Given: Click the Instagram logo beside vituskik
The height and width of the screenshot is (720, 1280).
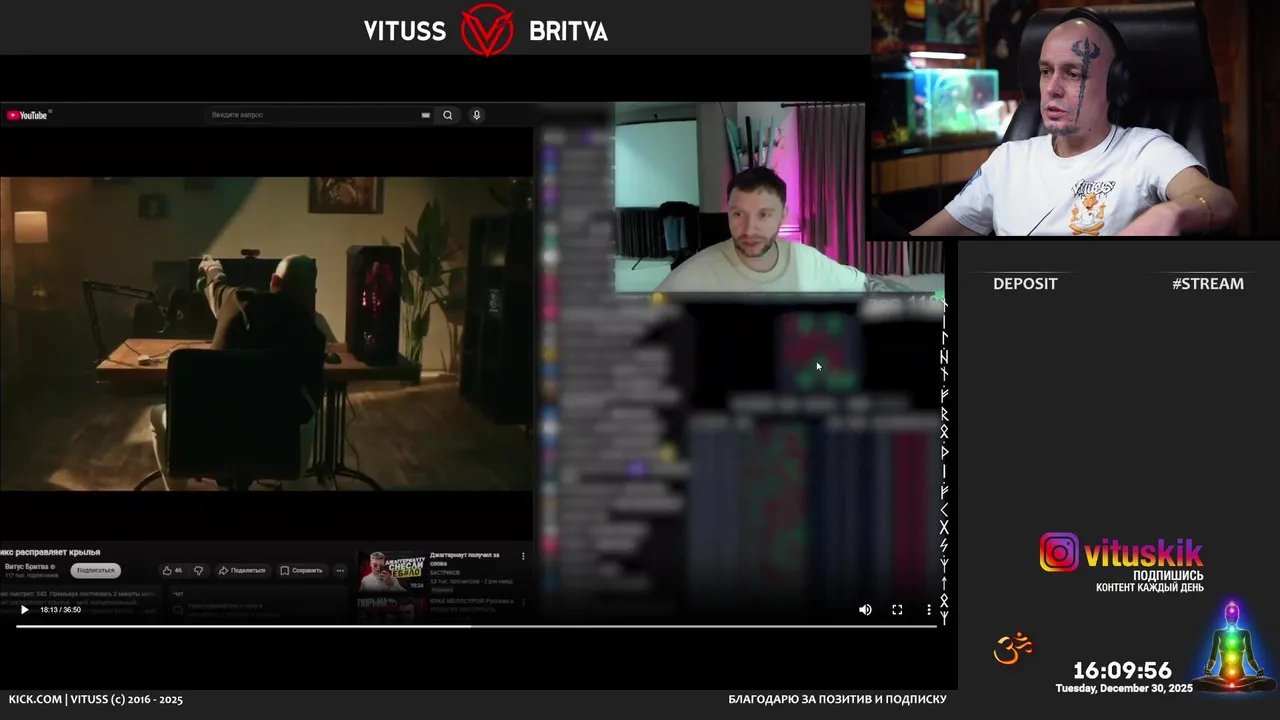Looking at the screenshot, I should tap(1059, 552).
